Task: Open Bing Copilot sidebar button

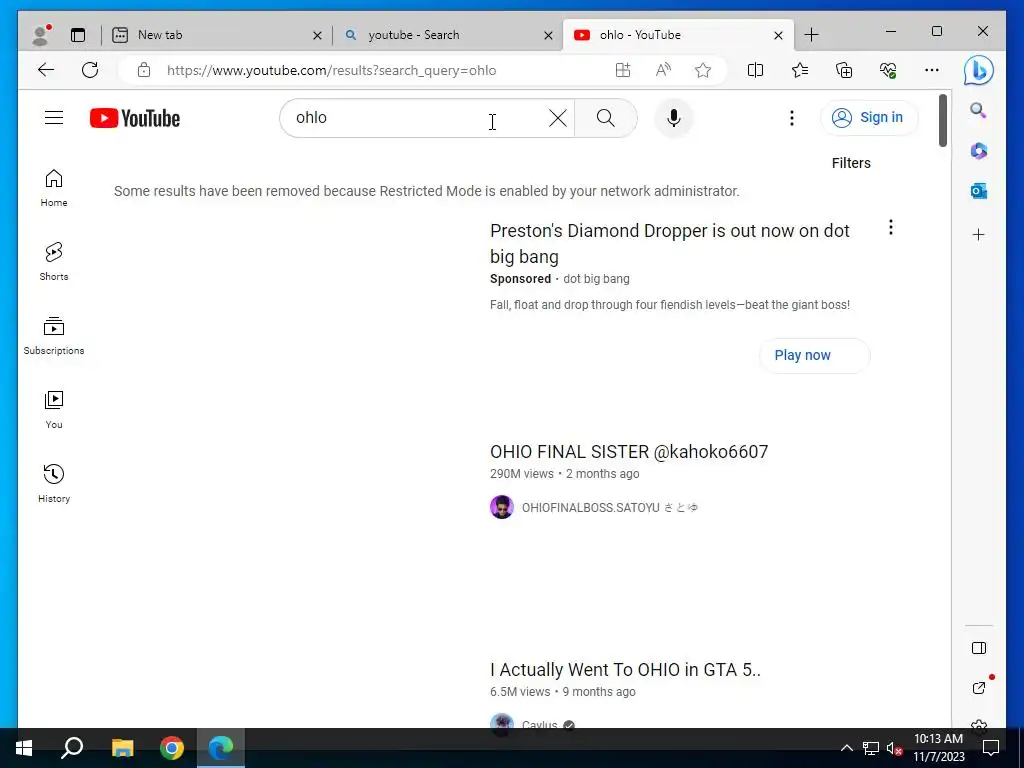Action: [x=978, y=71]
